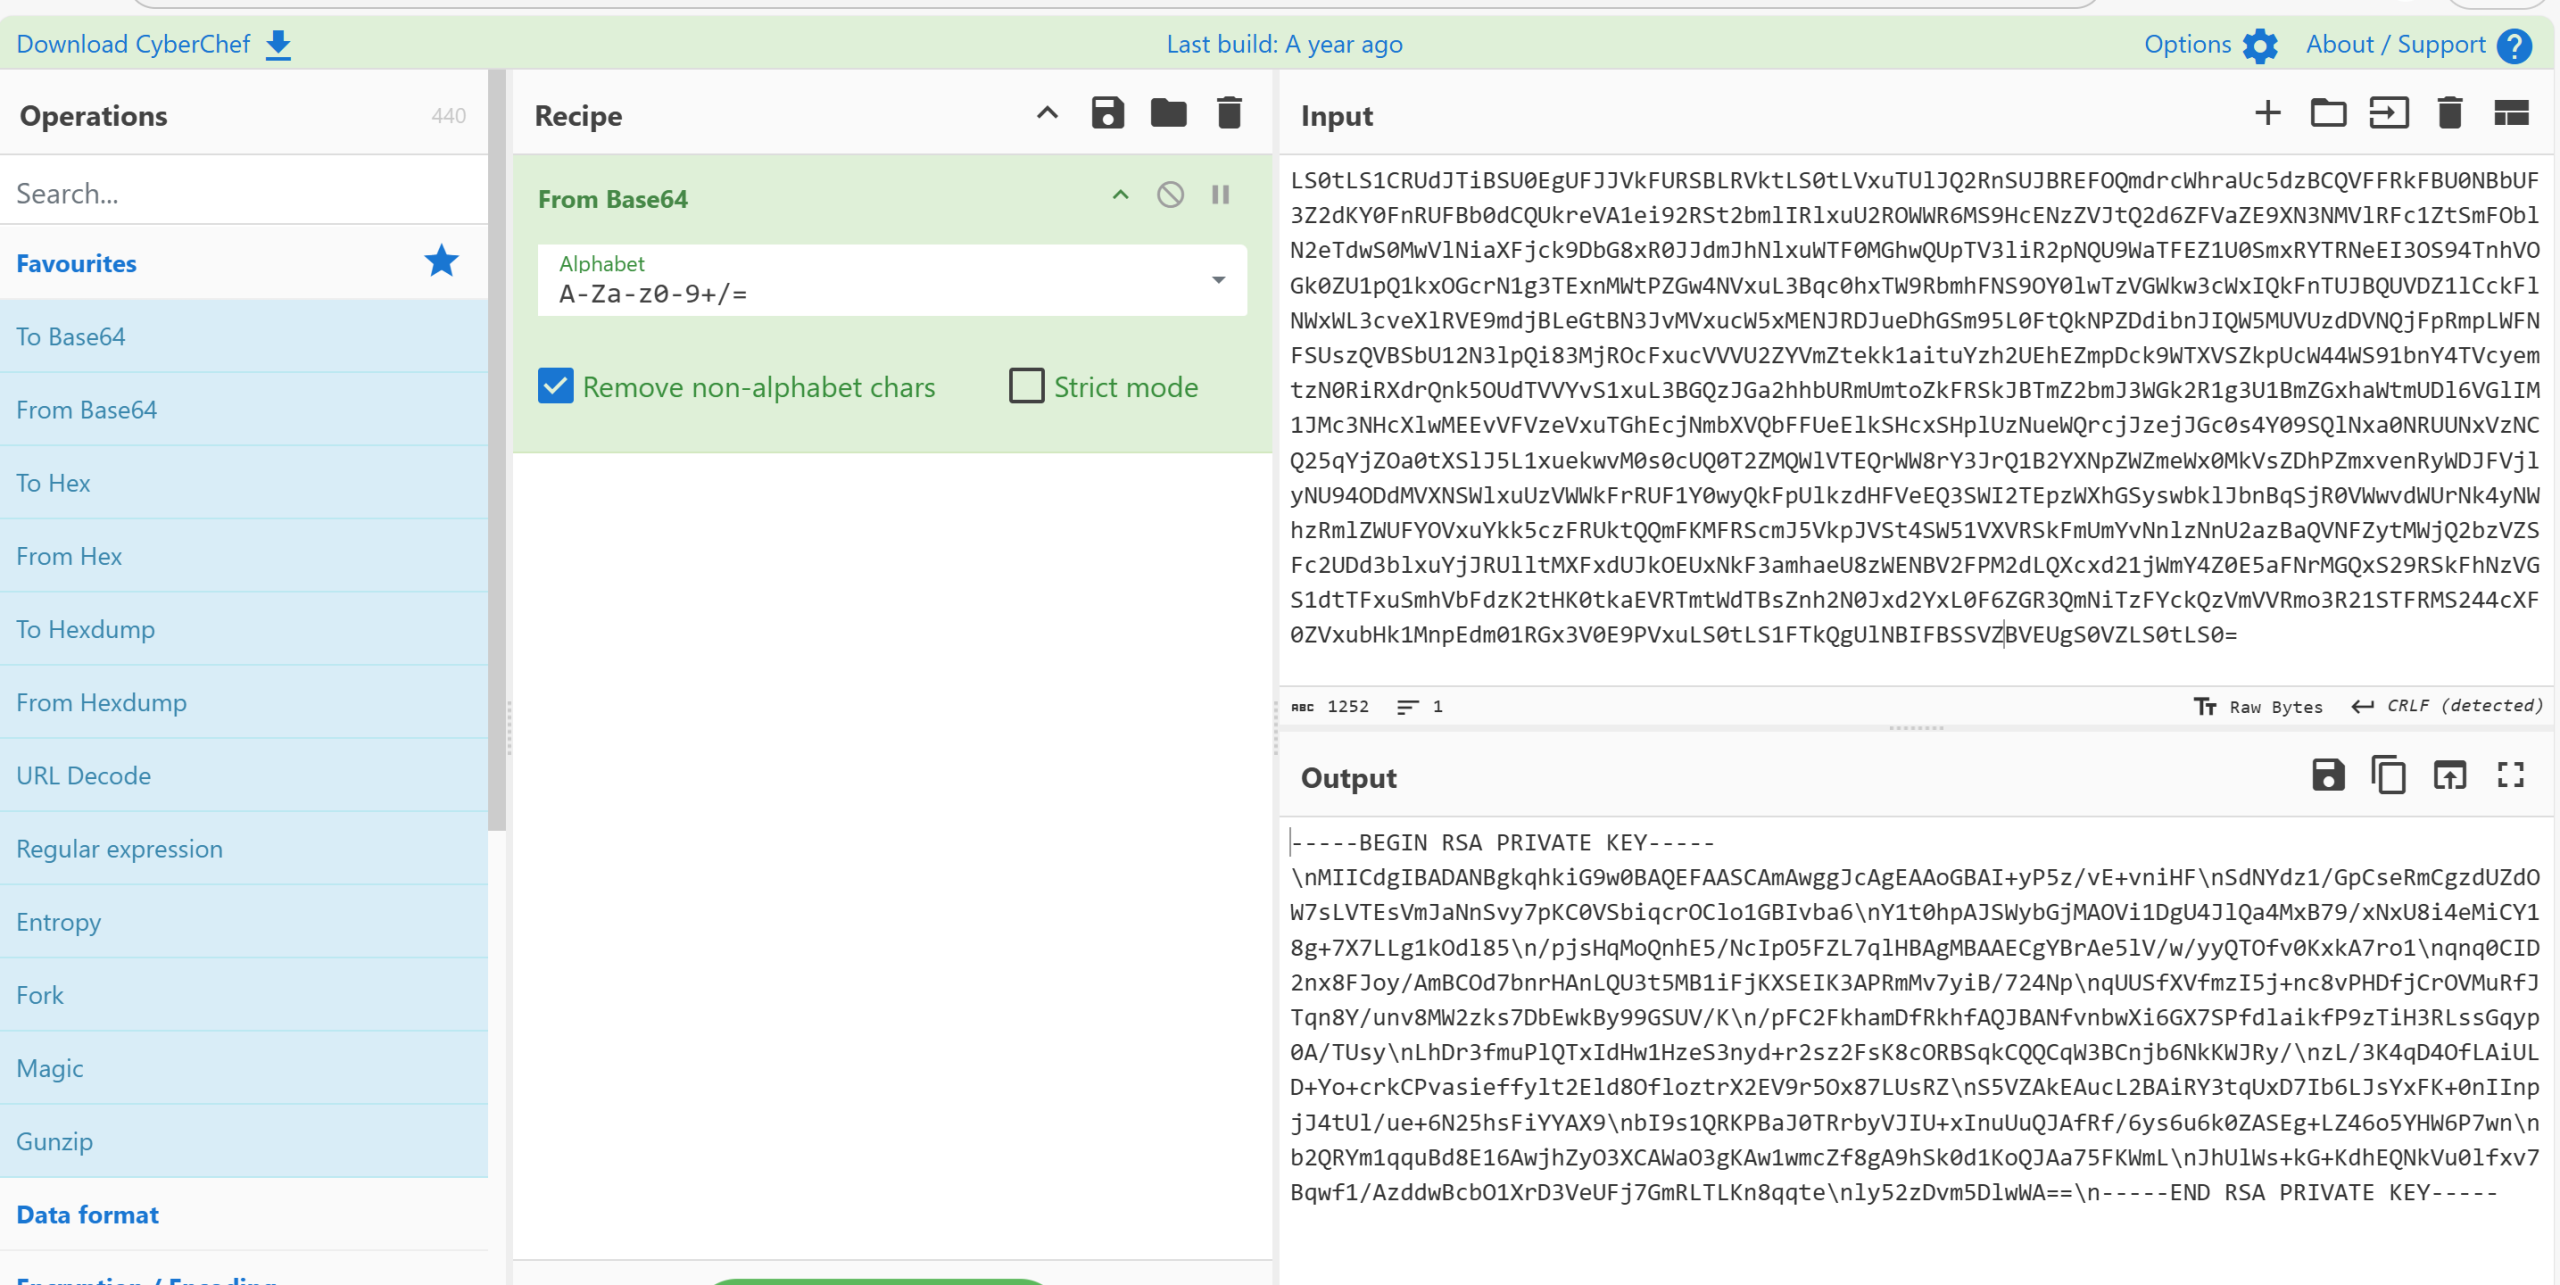Image resolution: width=2560 pixels, height=1285 pixels.
Task: Select Favourites category
Action: tap(77, 264)
